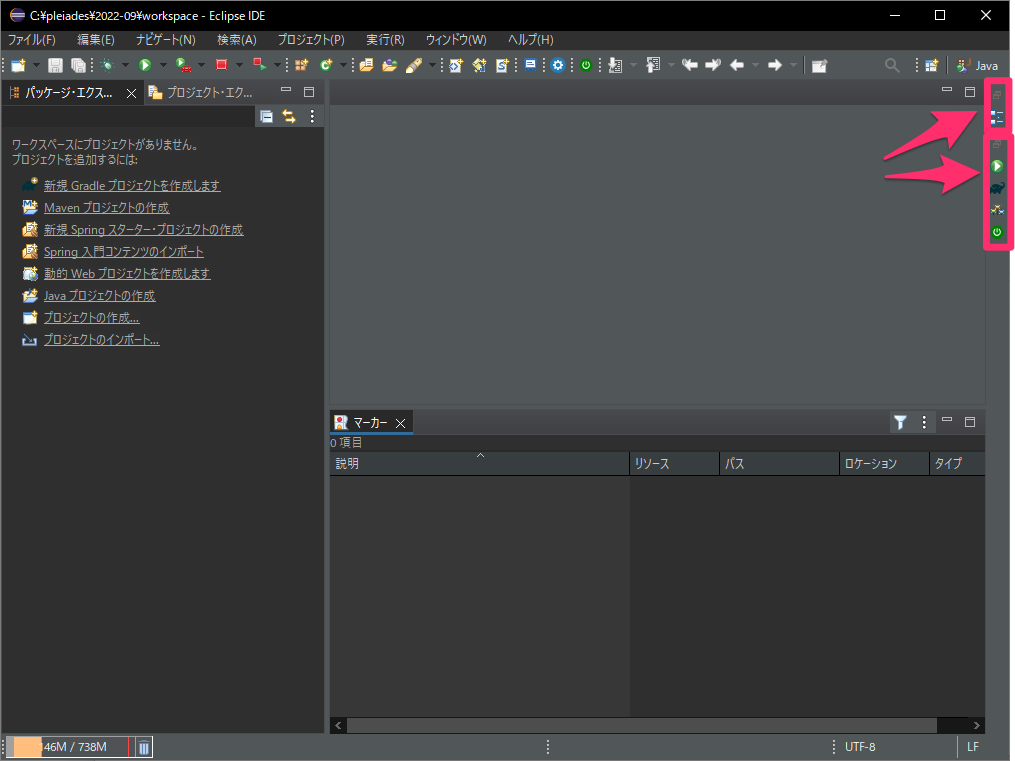Screen dimensions: 1015x761
Task: Click the New Java Class toolbar icon
Action: click(326, 65)
